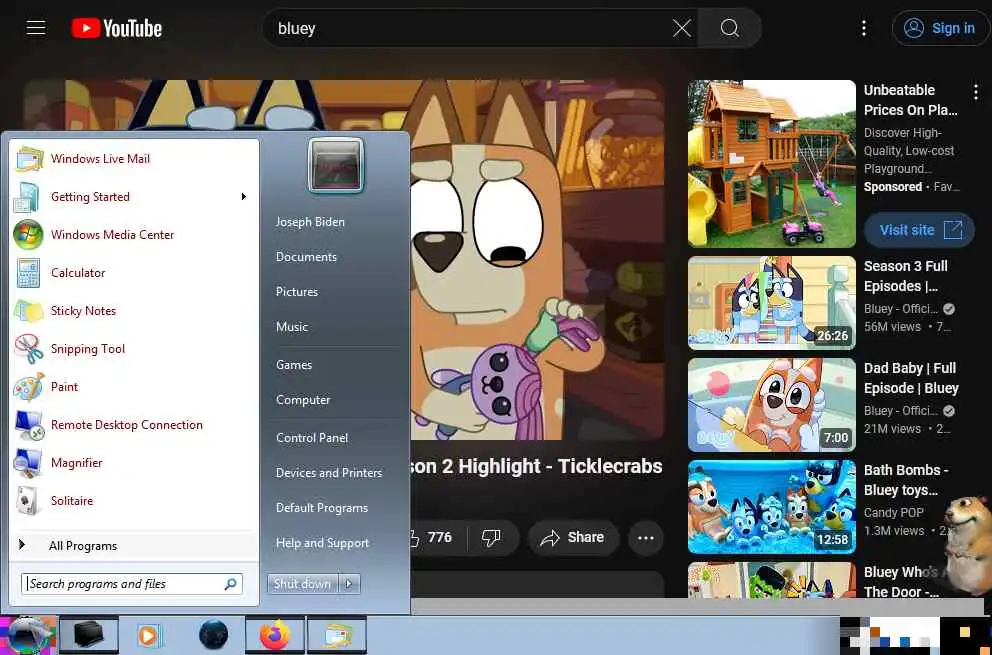Click the Visit site button
This screenshot has height=655, width=992.
click(919, 230)
